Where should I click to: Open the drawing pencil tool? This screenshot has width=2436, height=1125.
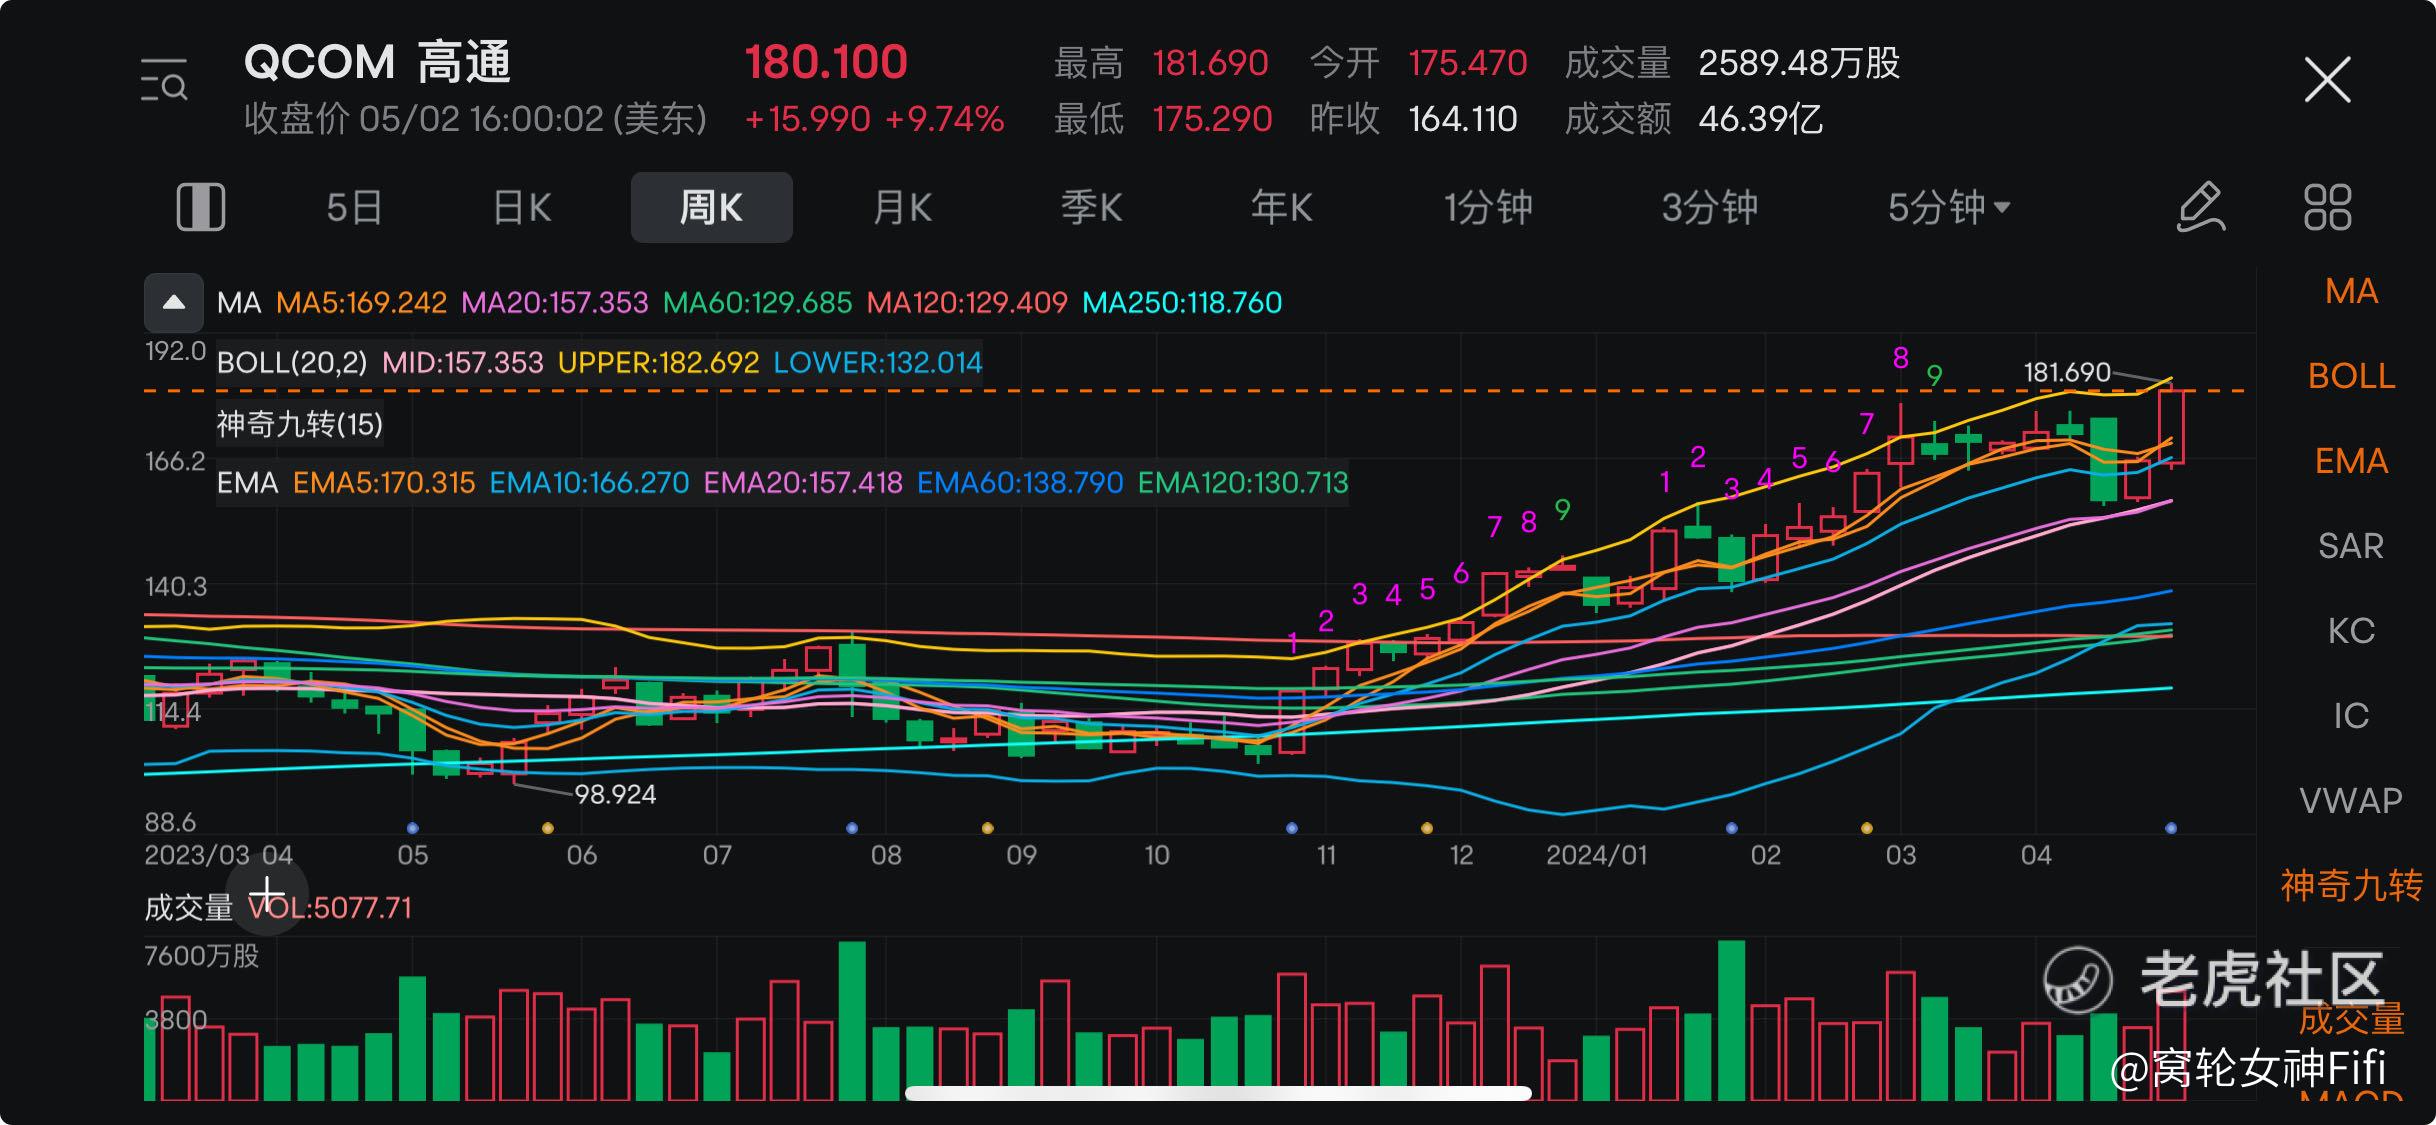click(2200, 207)
